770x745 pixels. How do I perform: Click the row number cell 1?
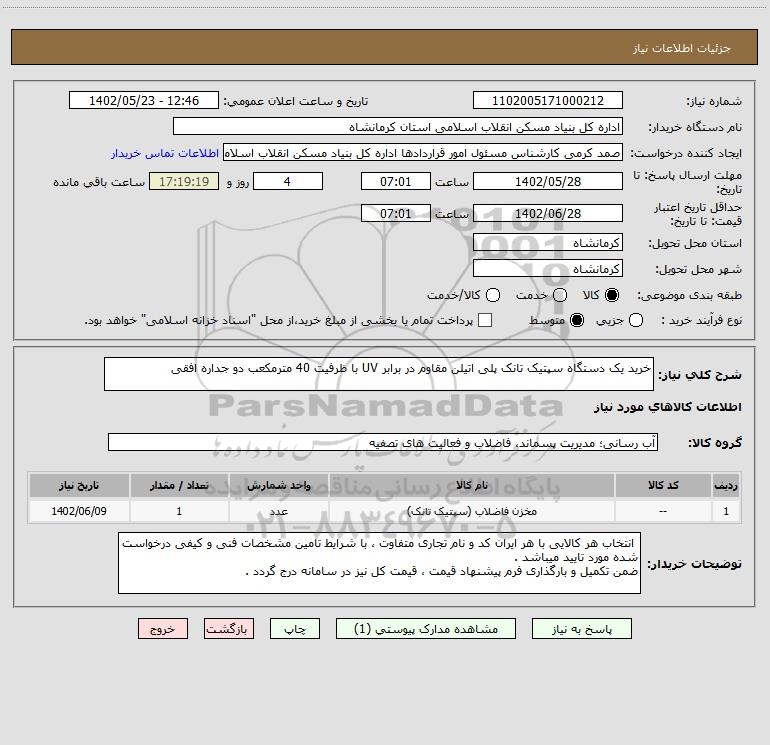[726, 511]
